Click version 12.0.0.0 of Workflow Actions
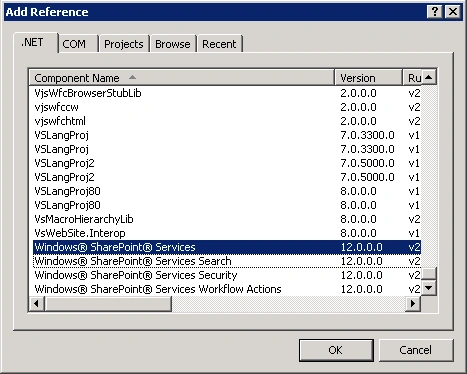The image size is (467, 374). coord(361,289)
